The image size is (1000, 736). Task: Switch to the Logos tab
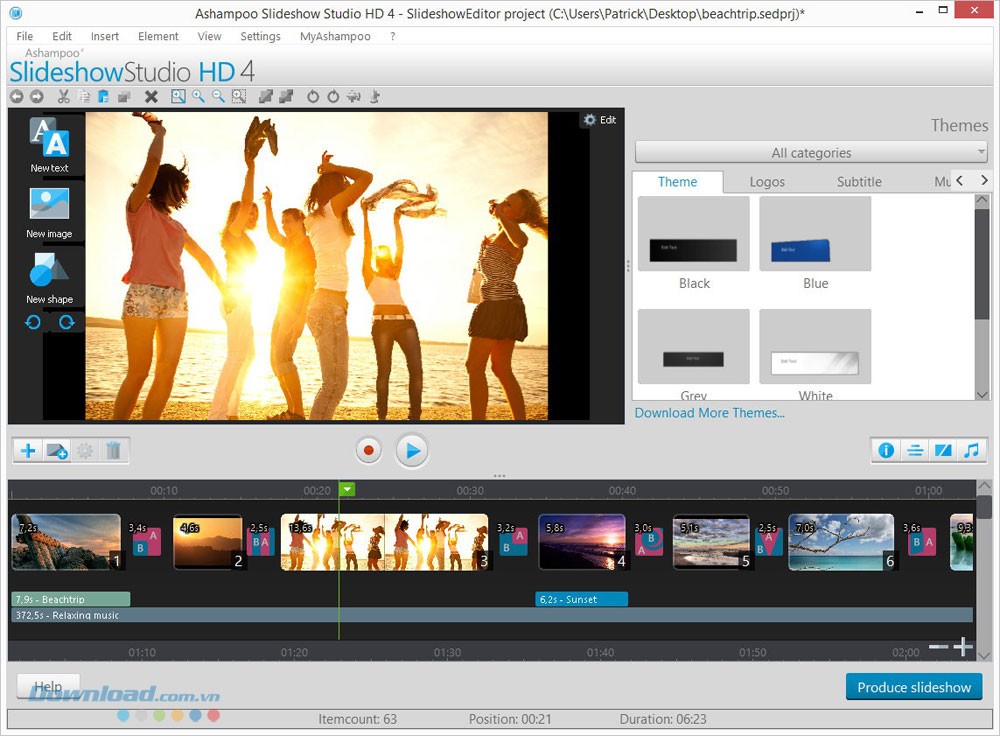767,182
